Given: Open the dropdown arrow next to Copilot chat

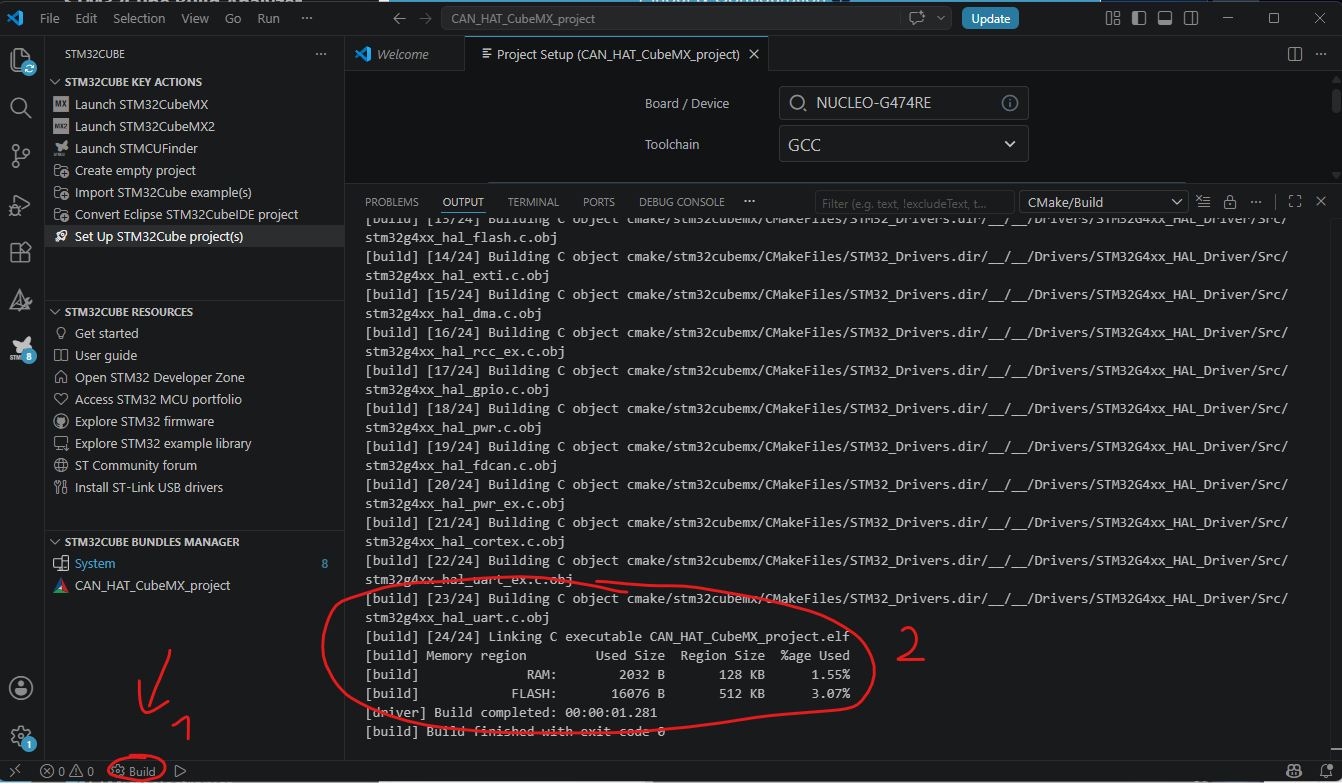Looking at the screenshot, I should click(941, 18).
